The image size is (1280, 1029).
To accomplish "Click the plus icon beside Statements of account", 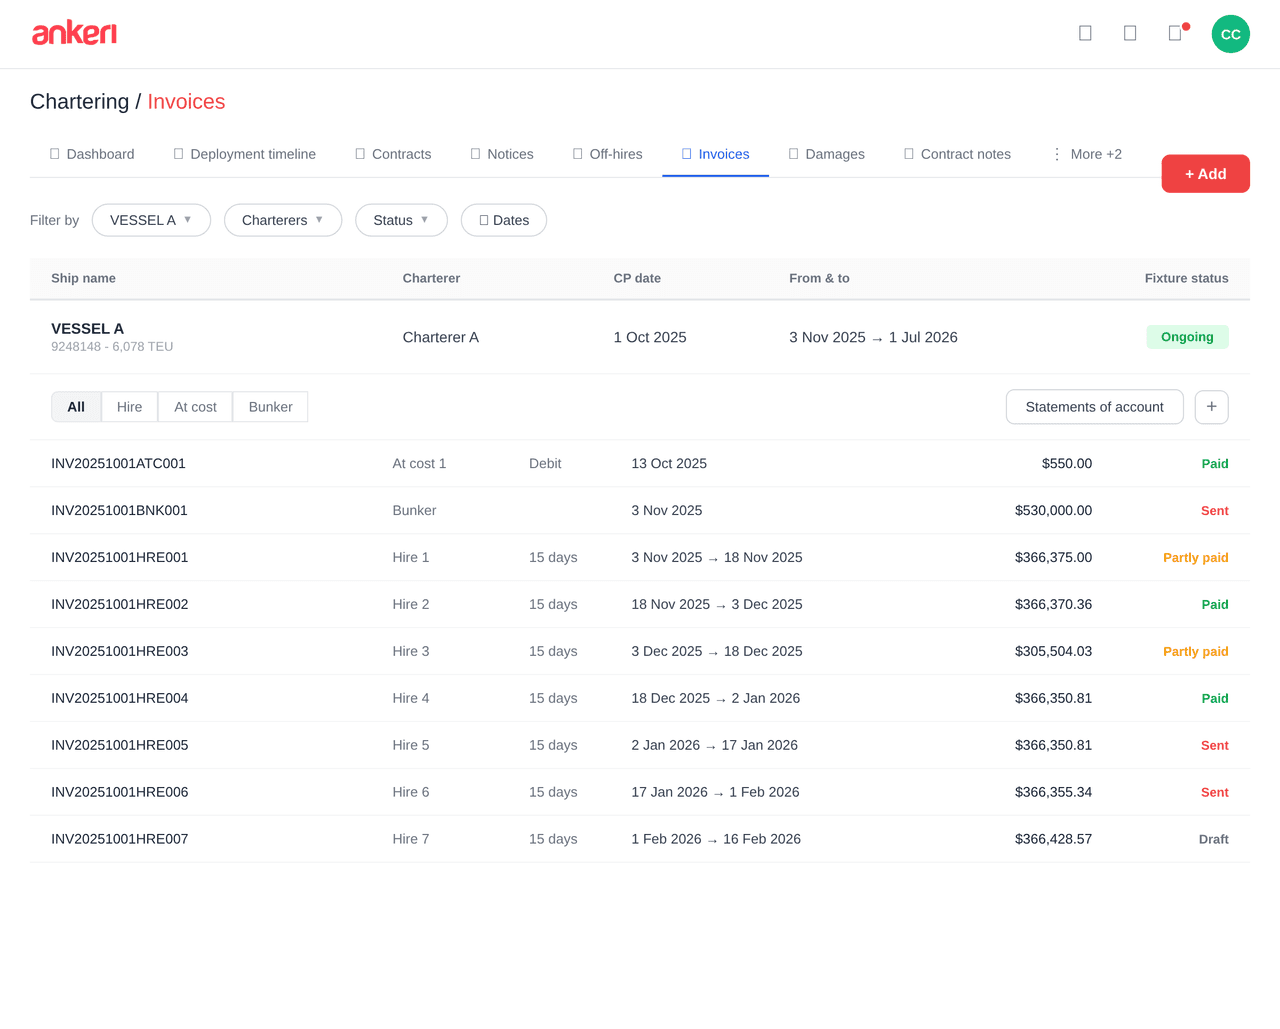I will pos(1211,406).
